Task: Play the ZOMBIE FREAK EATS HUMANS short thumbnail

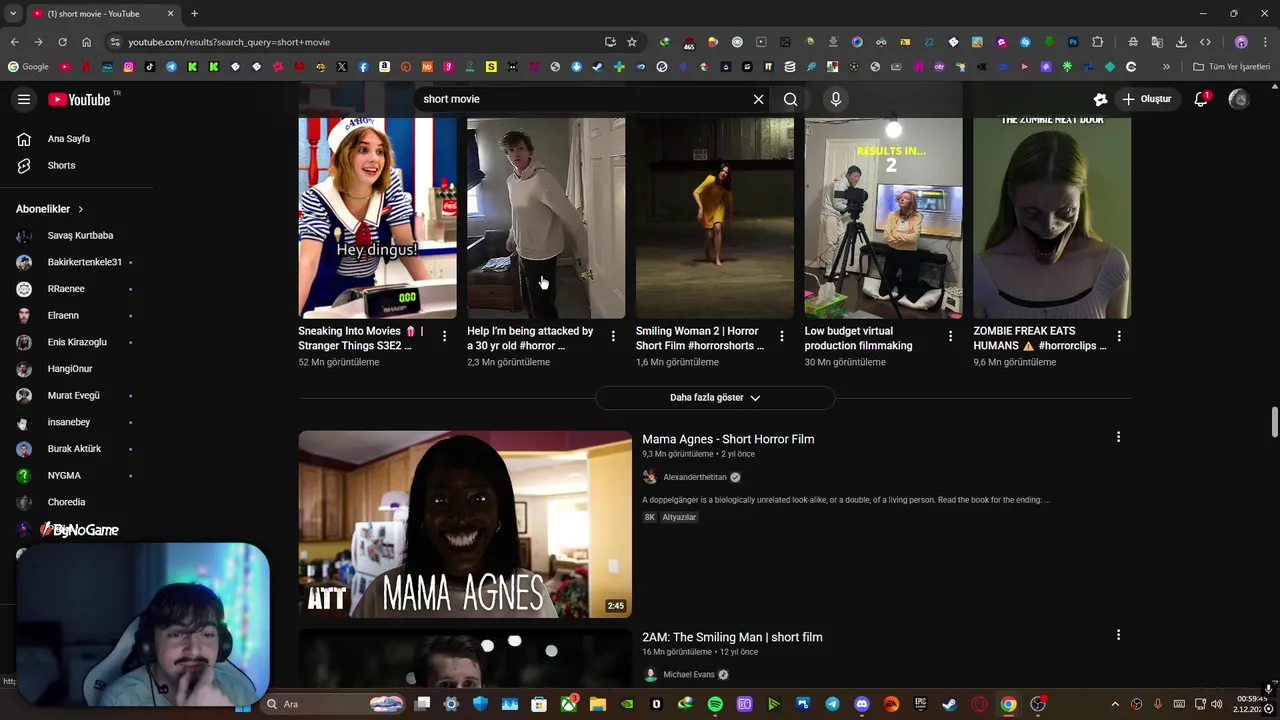Action: pos(1052,218)
